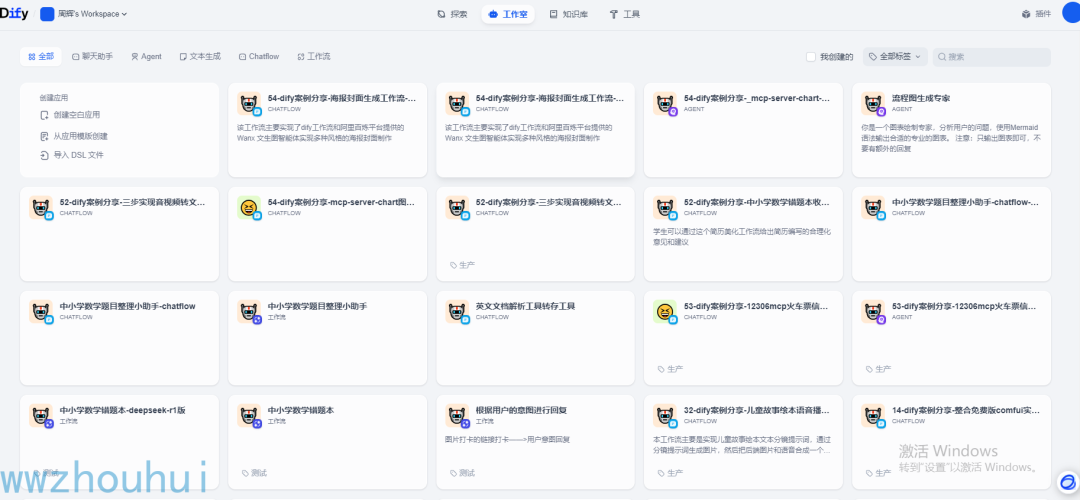Click laughing emoji icon of 54-dify mcp-server-chart chatflow
The height and width of the screenshot is (500, 1080).
[249, 207]
